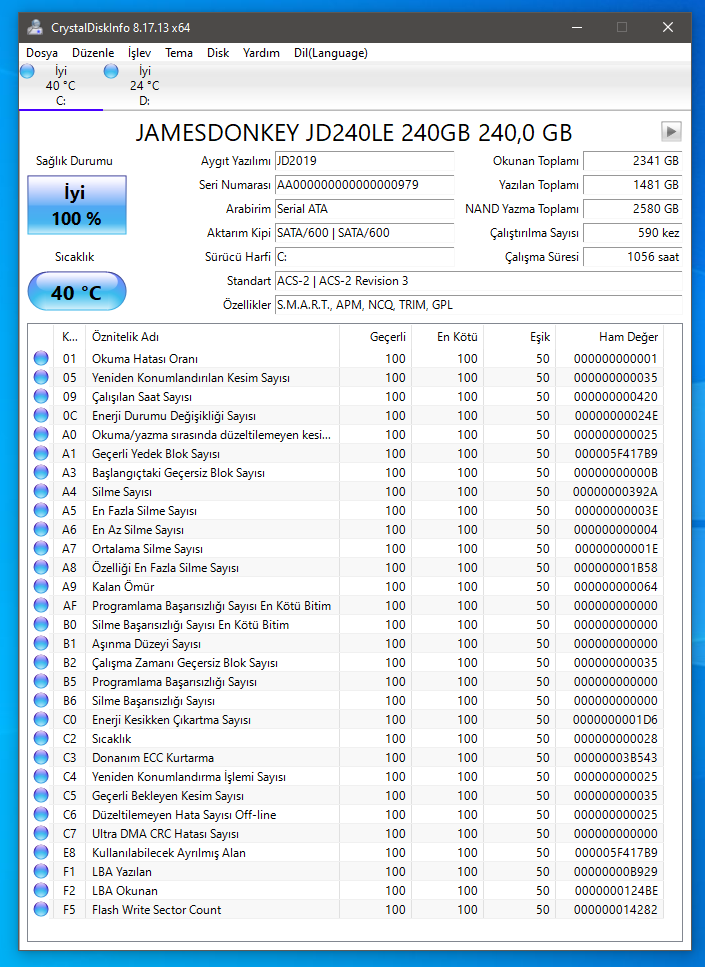Select the Yeniden Konumlandırma İşlemi Sayısı row
Screen dimensions: 705x967
[x=346, y=776]
